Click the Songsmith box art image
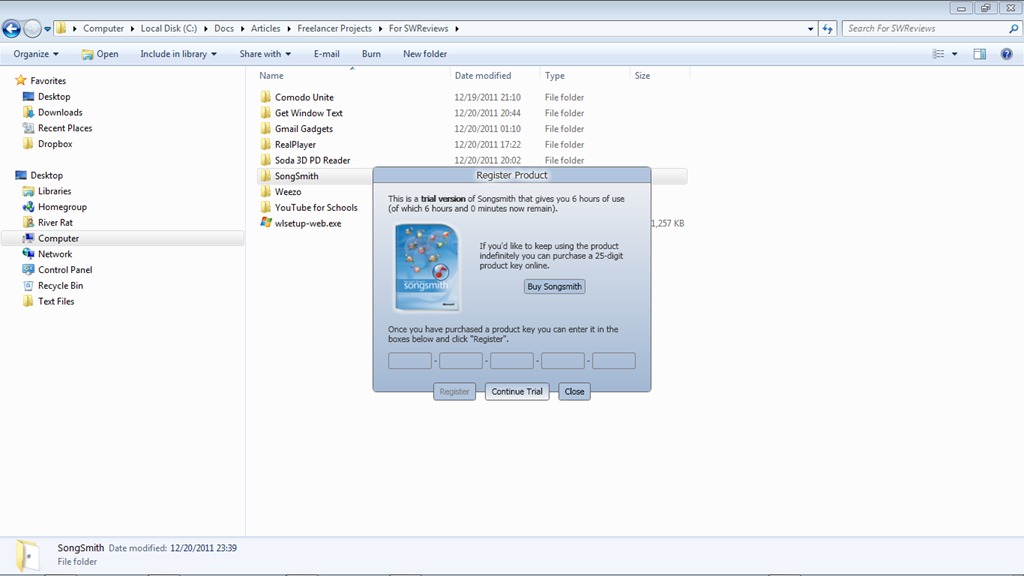Screen dimensions: 1024x576 [427, 268]
